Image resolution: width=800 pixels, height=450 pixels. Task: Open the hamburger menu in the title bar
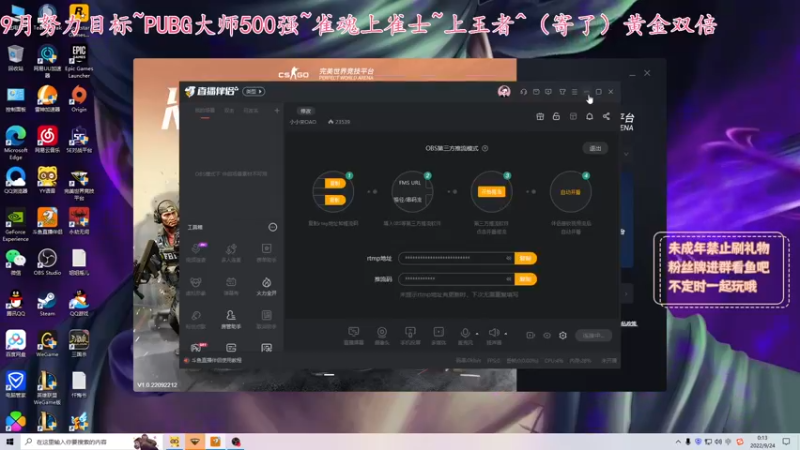pyautogui.click(x=574, y=92)
